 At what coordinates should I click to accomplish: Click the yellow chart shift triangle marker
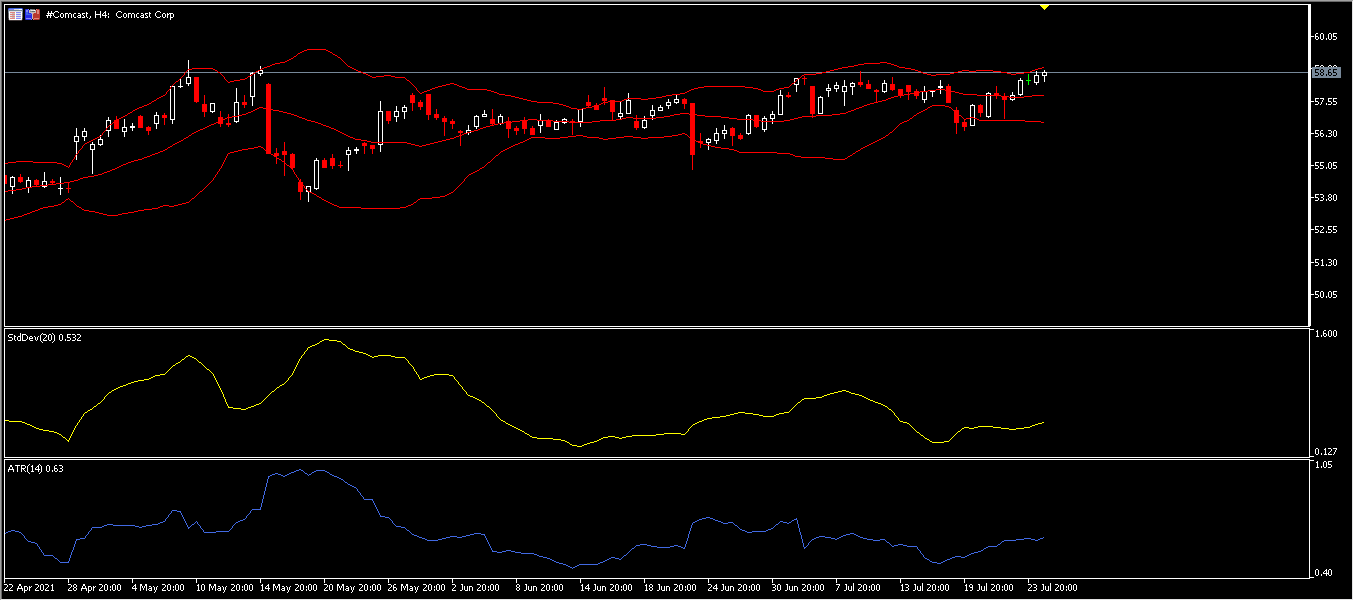pos(1043,7)
